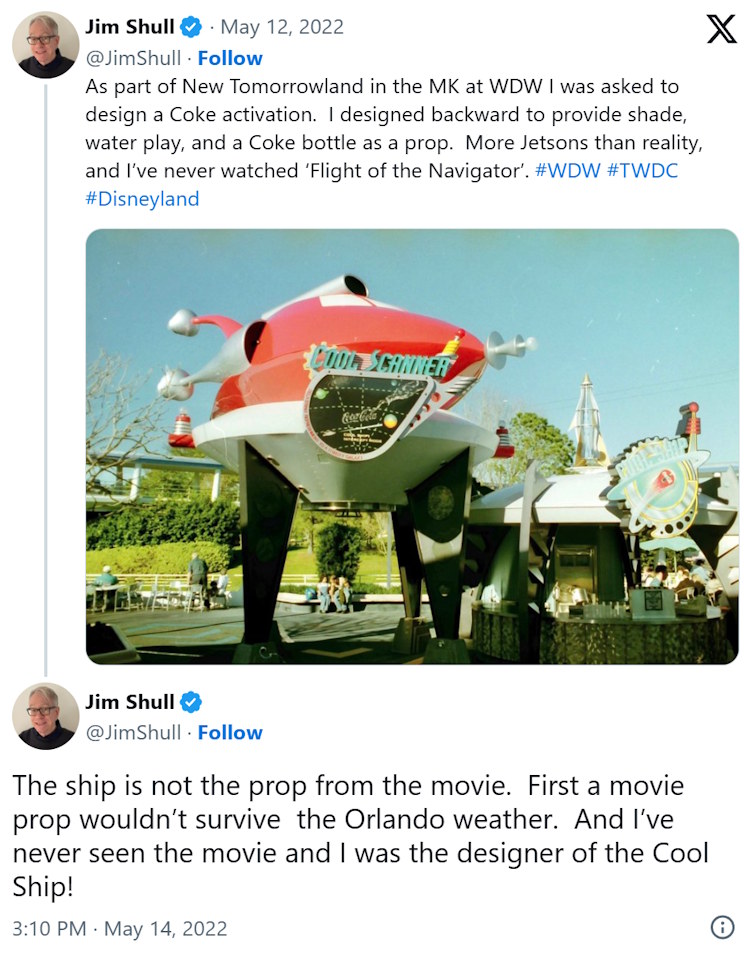Click the @JimShull handle in the top tweet

click(133, 58)
